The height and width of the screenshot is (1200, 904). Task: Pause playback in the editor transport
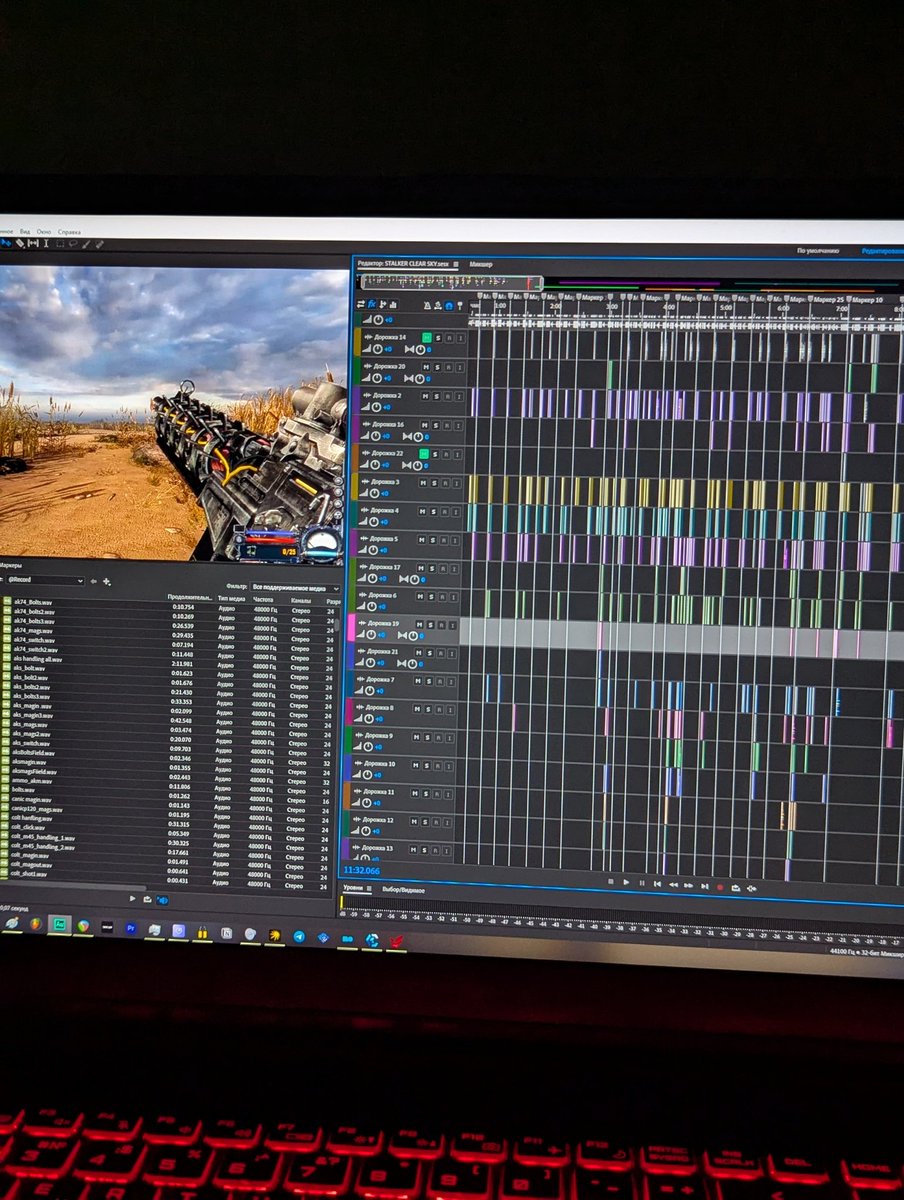(642, 883)
